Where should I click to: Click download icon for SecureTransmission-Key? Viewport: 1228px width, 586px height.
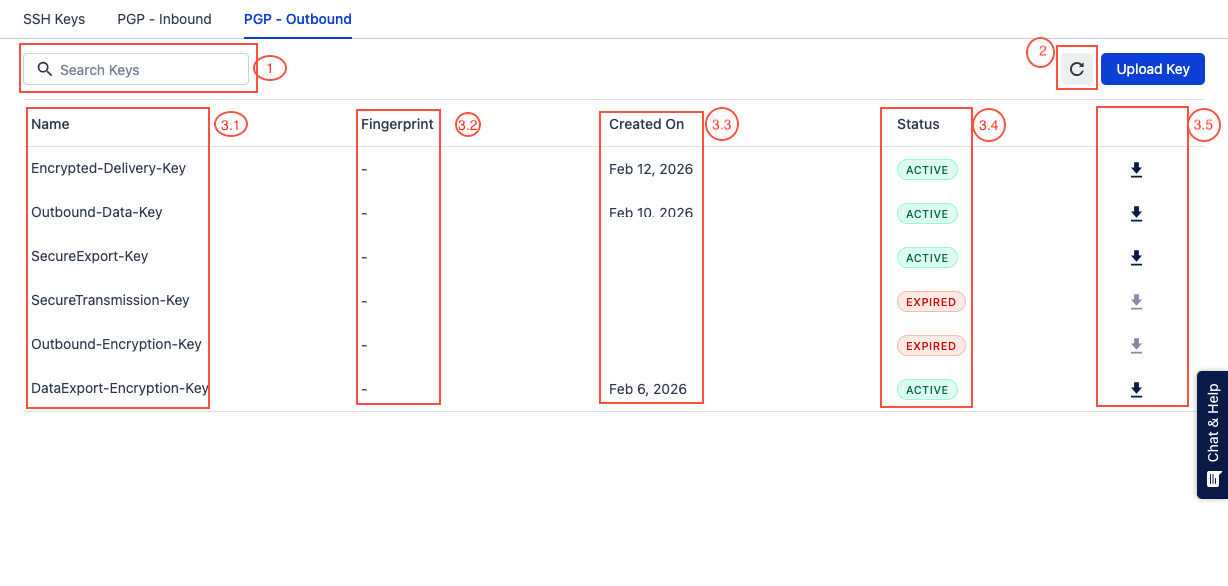point(1136,302)
